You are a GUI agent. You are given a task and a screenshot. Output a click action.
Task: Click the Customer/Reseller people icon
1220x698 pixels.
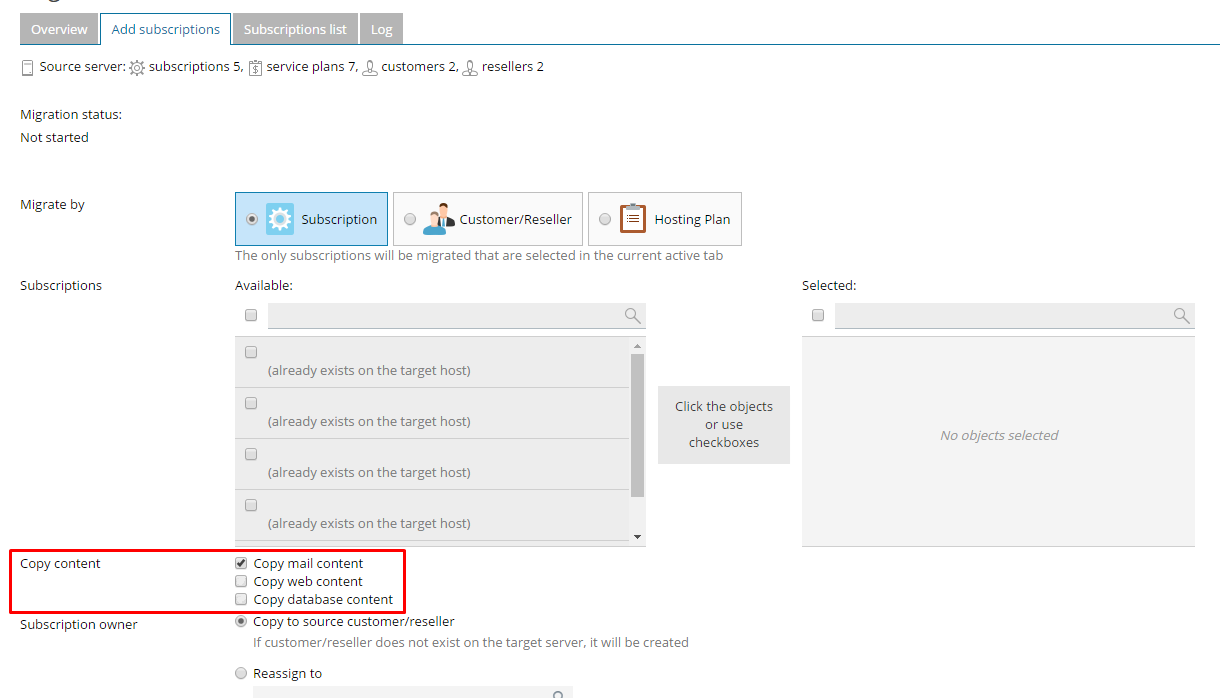[438, 219]
